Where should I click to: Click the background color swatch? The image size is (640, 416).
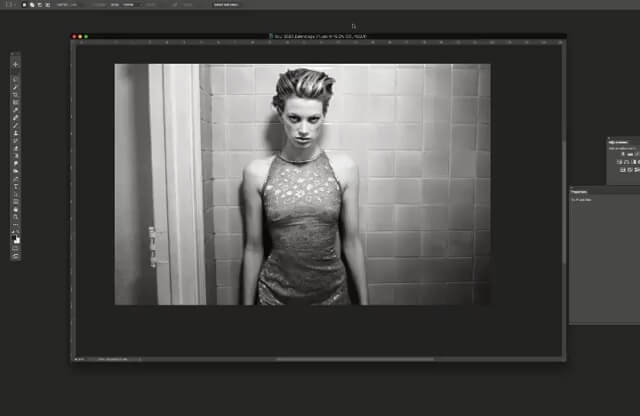[x=17, y=241]
